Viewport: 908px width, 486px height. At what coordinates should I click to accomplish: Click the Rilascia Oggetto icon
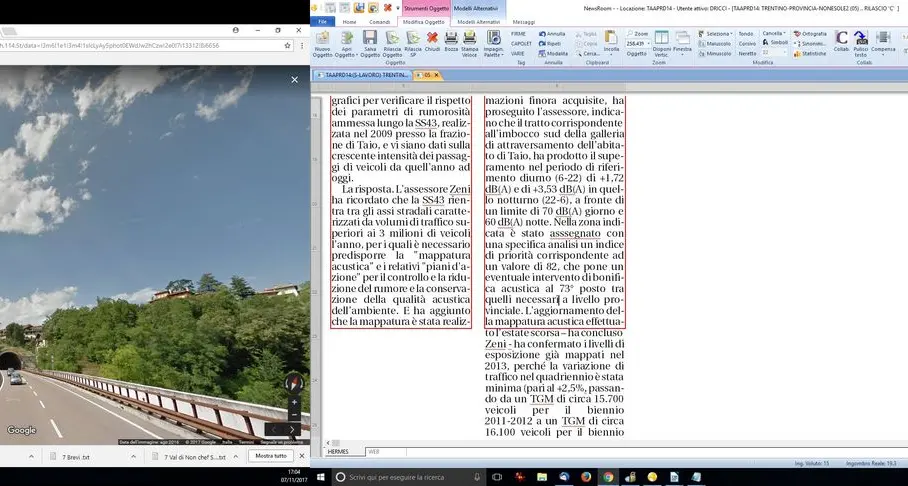point(393,44)
